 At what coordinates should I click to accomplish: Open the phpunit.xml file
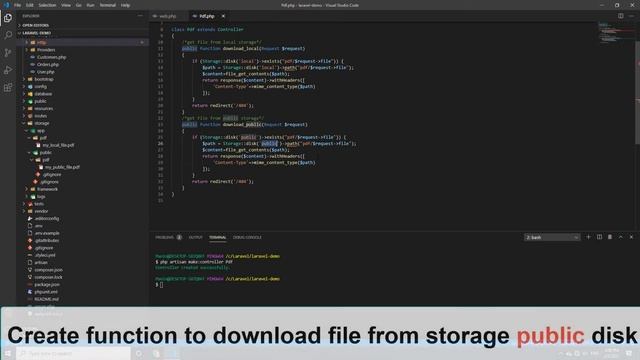[x=46, y=292]
